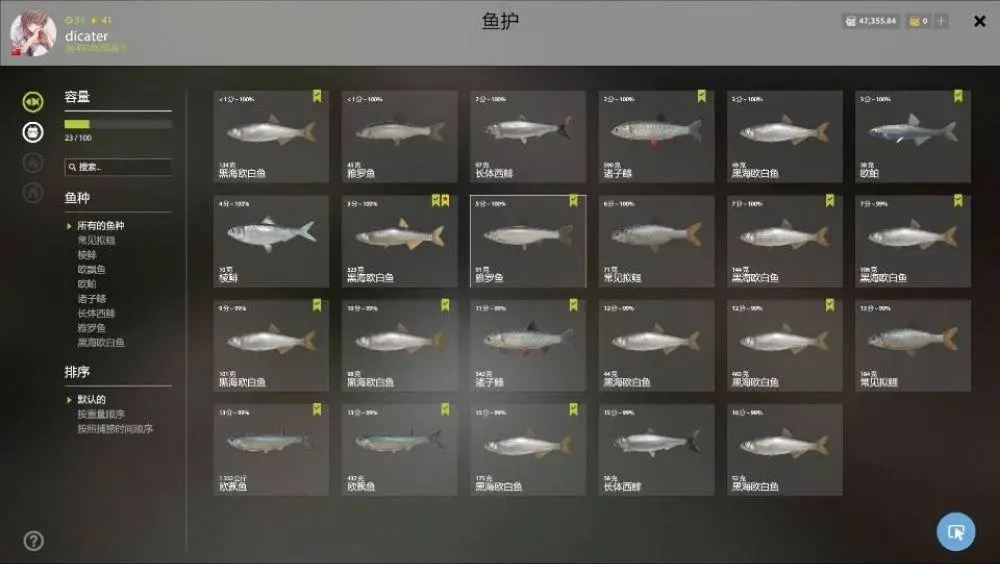The image size is (1000, 564).
Task: Click the 容量 capacity progress bar
Action: pyautogui.click(x=118, y=124)
